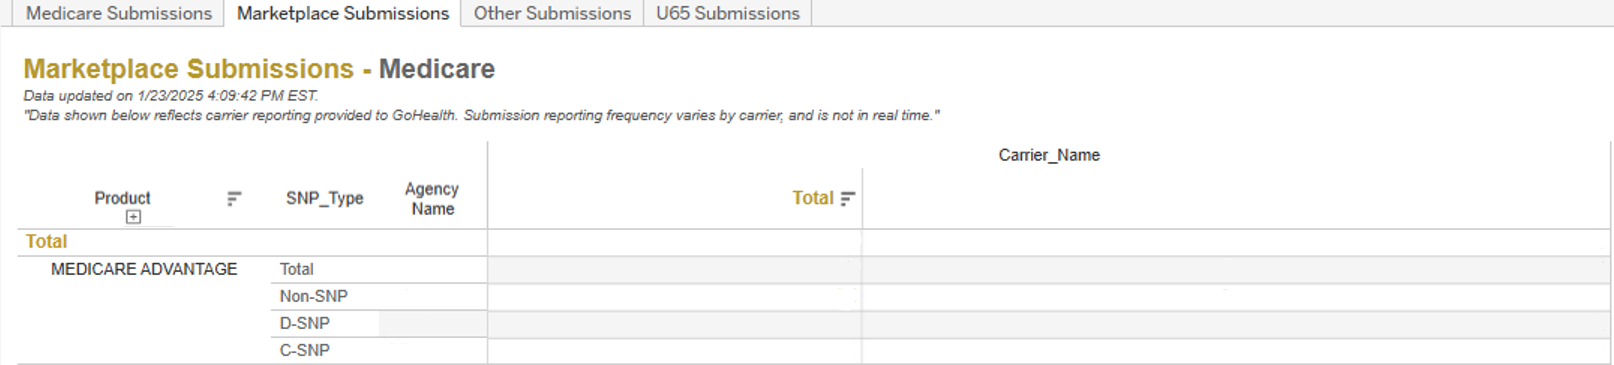The image size is (1614, 365).
Task: Click the data updated timestamp text
Action: click(x=171, y=96)
